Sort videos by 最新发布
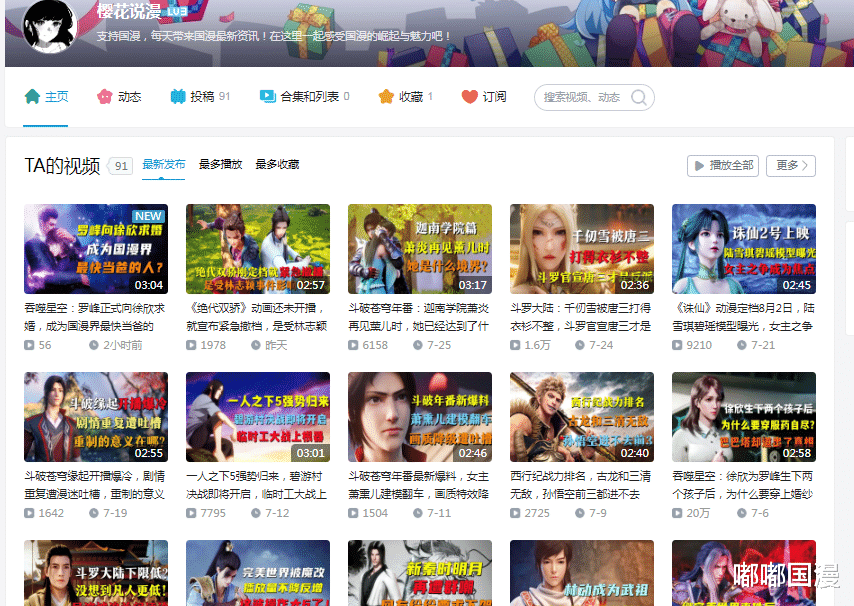The height and width of the screenshot is (606, 854). [x=163, y=164]
